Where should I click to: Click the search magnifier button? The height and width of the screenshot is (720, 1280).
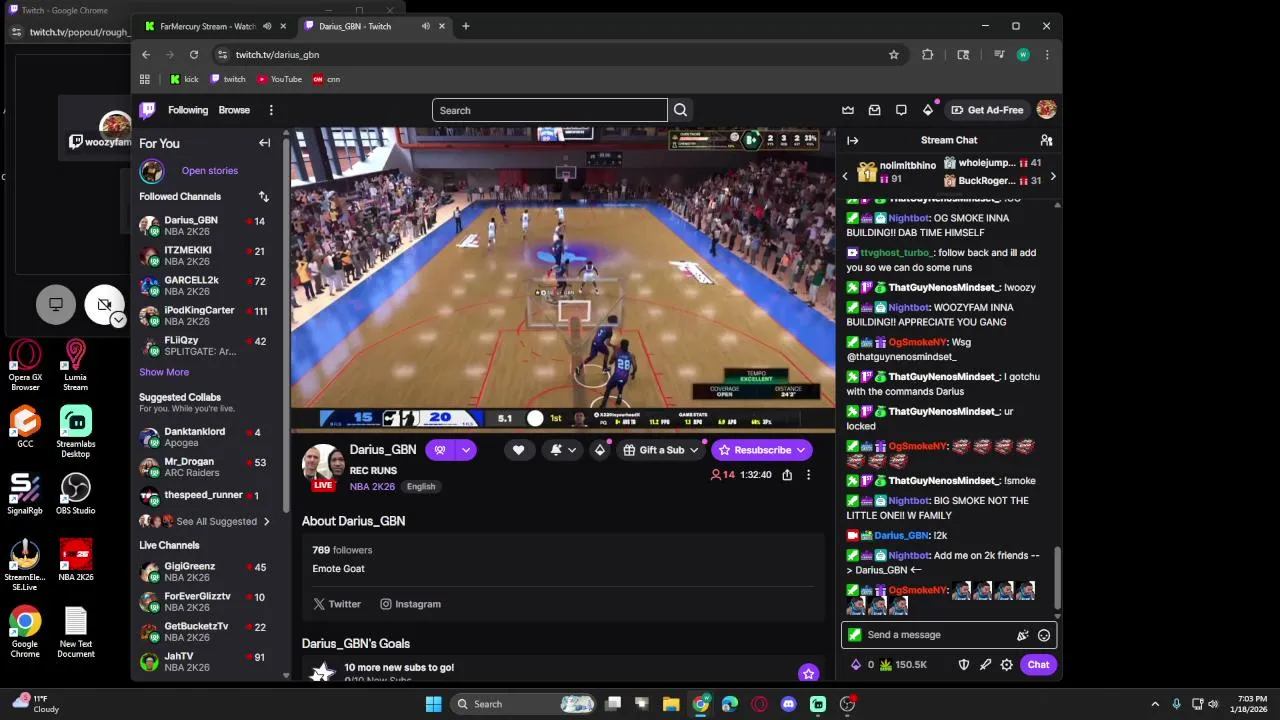pos(680,110)
